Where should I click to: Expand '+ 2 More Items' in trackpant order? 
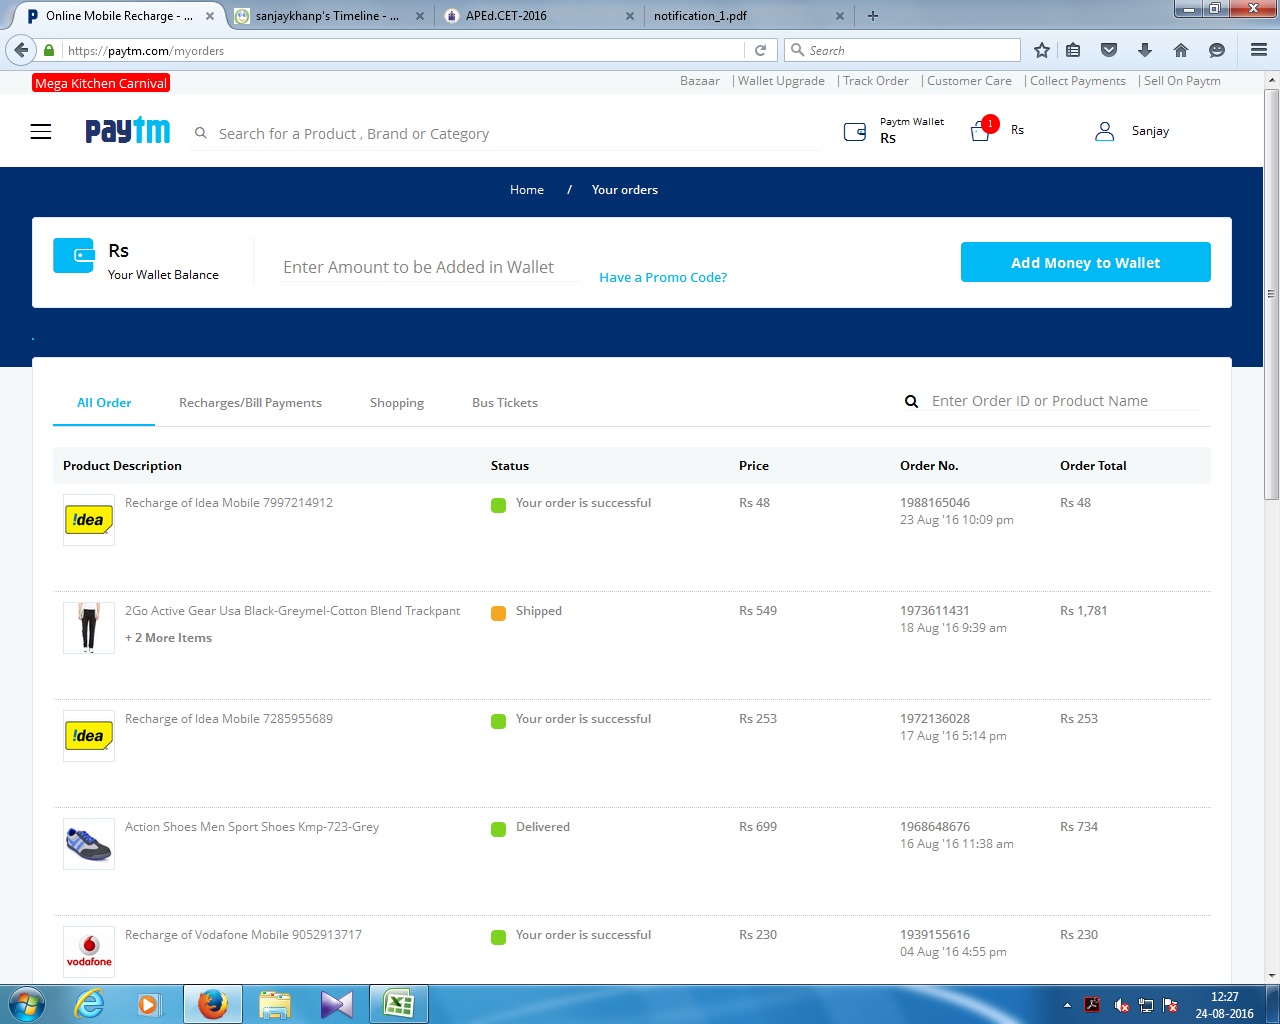168,638
